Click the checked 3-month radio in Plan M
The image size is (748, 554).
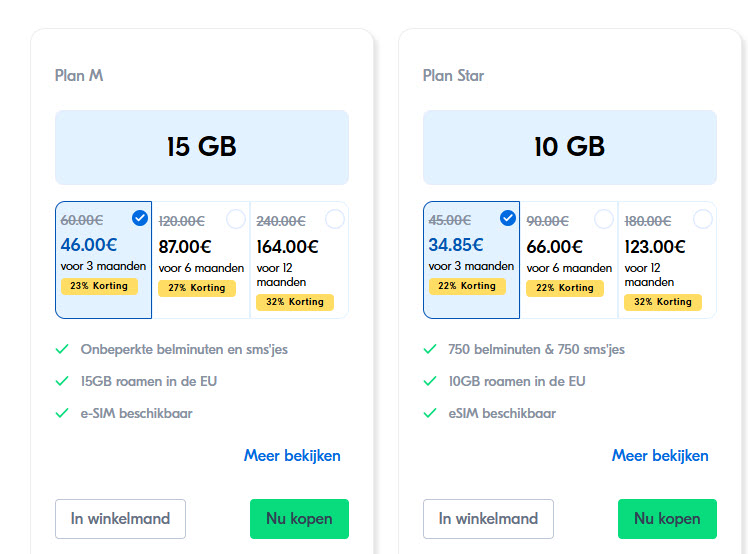(140, 218)
